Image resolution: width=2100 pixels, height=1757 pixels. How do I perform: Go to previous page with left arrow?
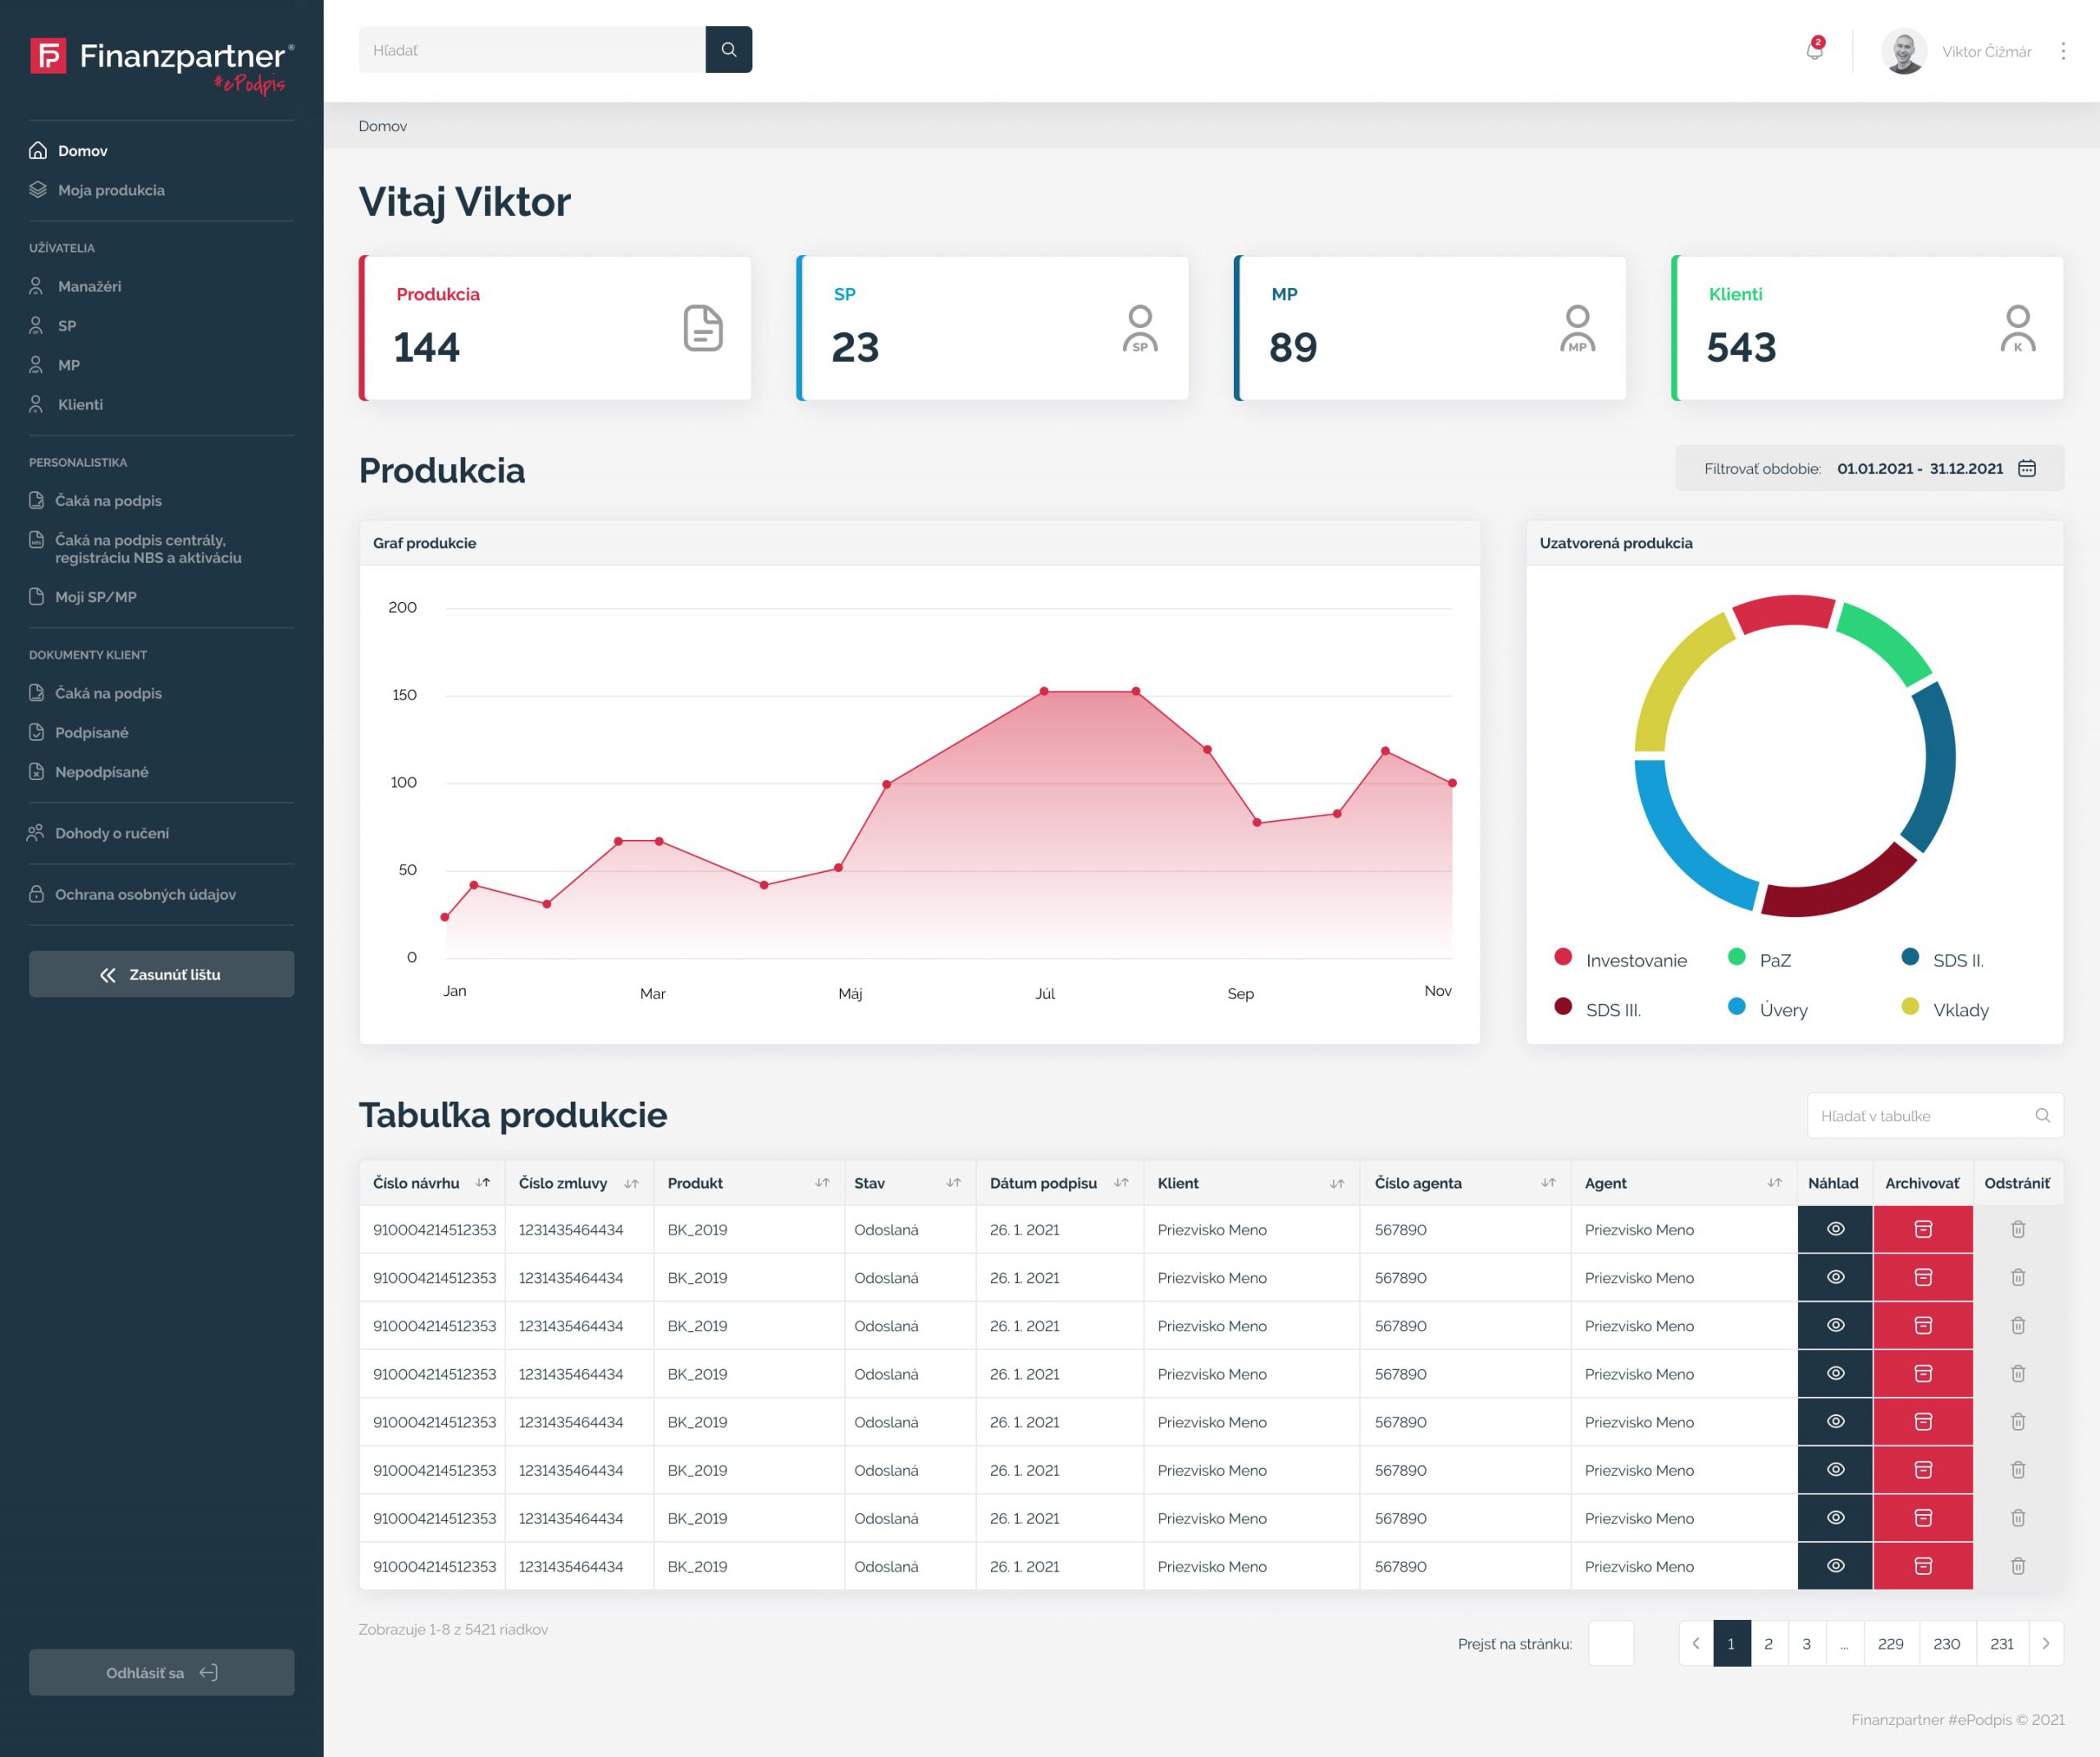[x=1696, y=1643]
